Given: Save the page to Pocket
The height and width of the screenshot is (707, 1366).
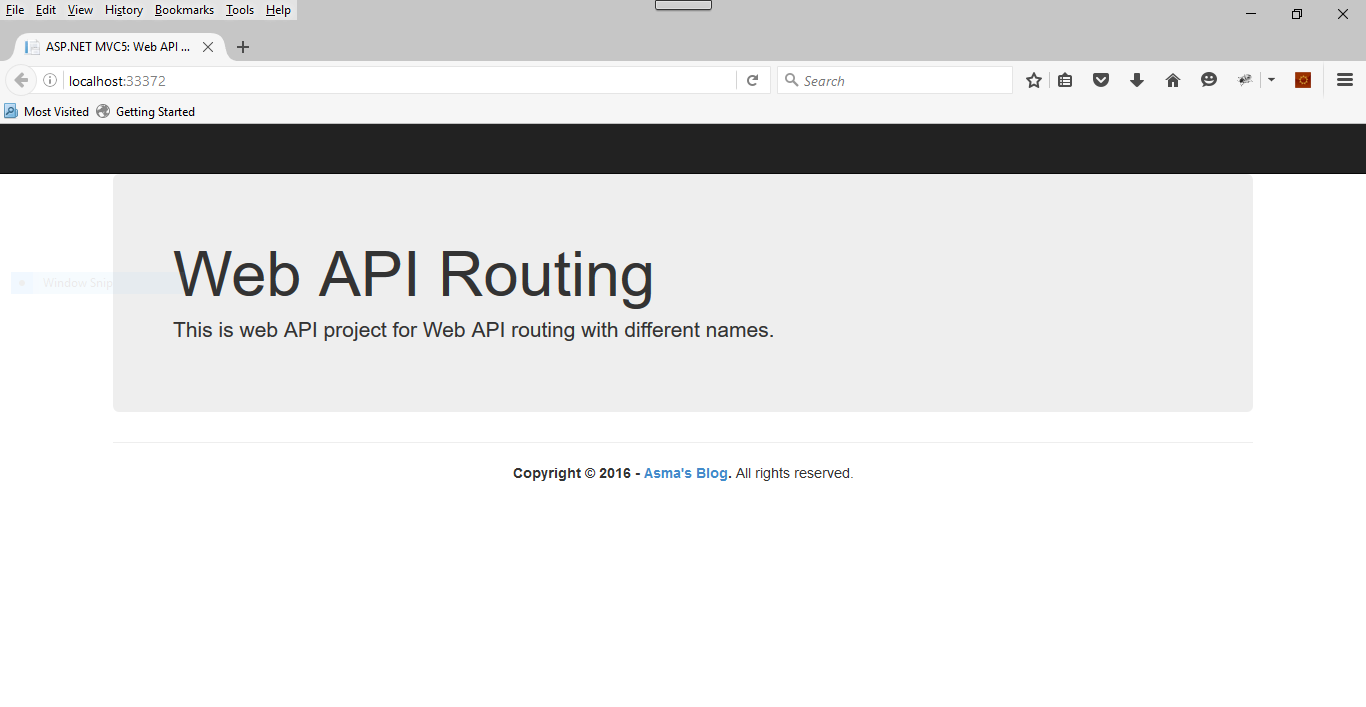Looking at the screenshot, I should tap(1100, 80).
